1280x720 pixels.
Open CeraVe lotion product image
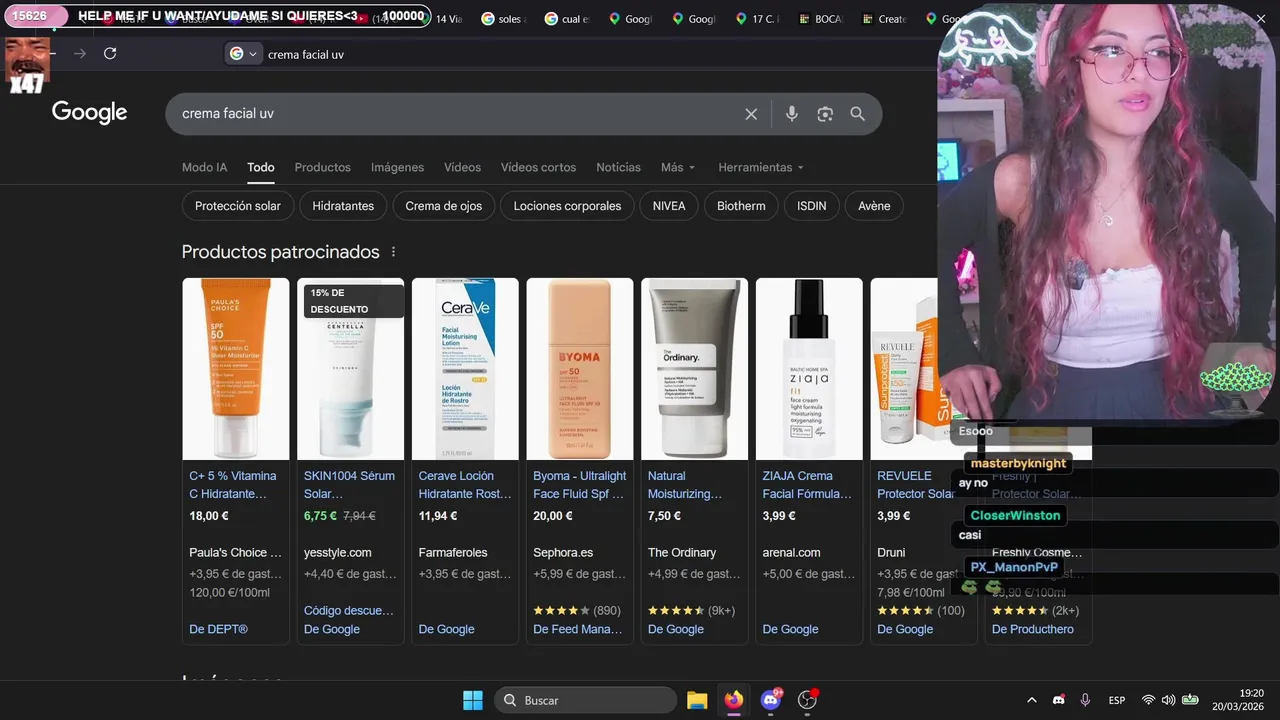(x=465, y=369)
